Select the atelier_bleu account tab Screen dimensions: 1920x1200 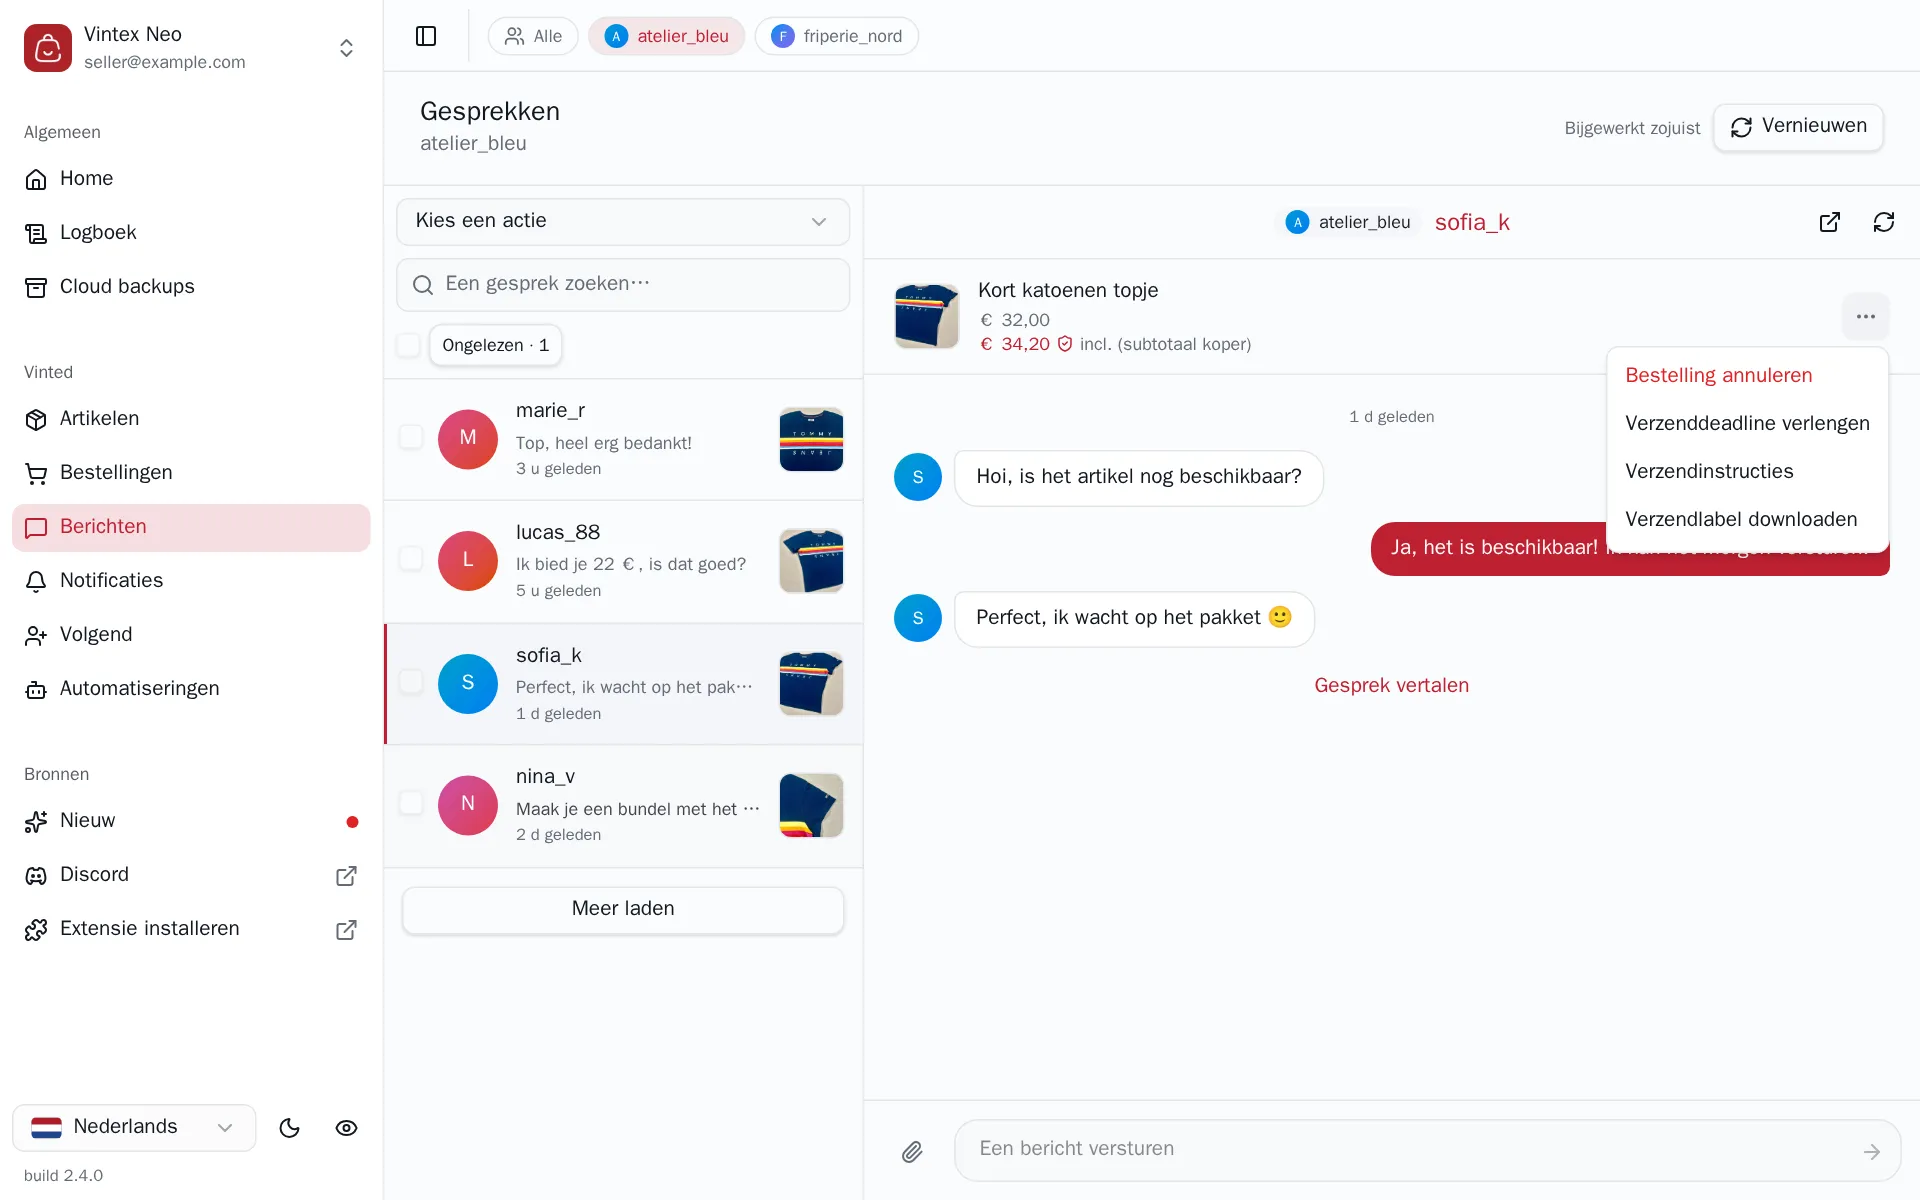[666, 36]
